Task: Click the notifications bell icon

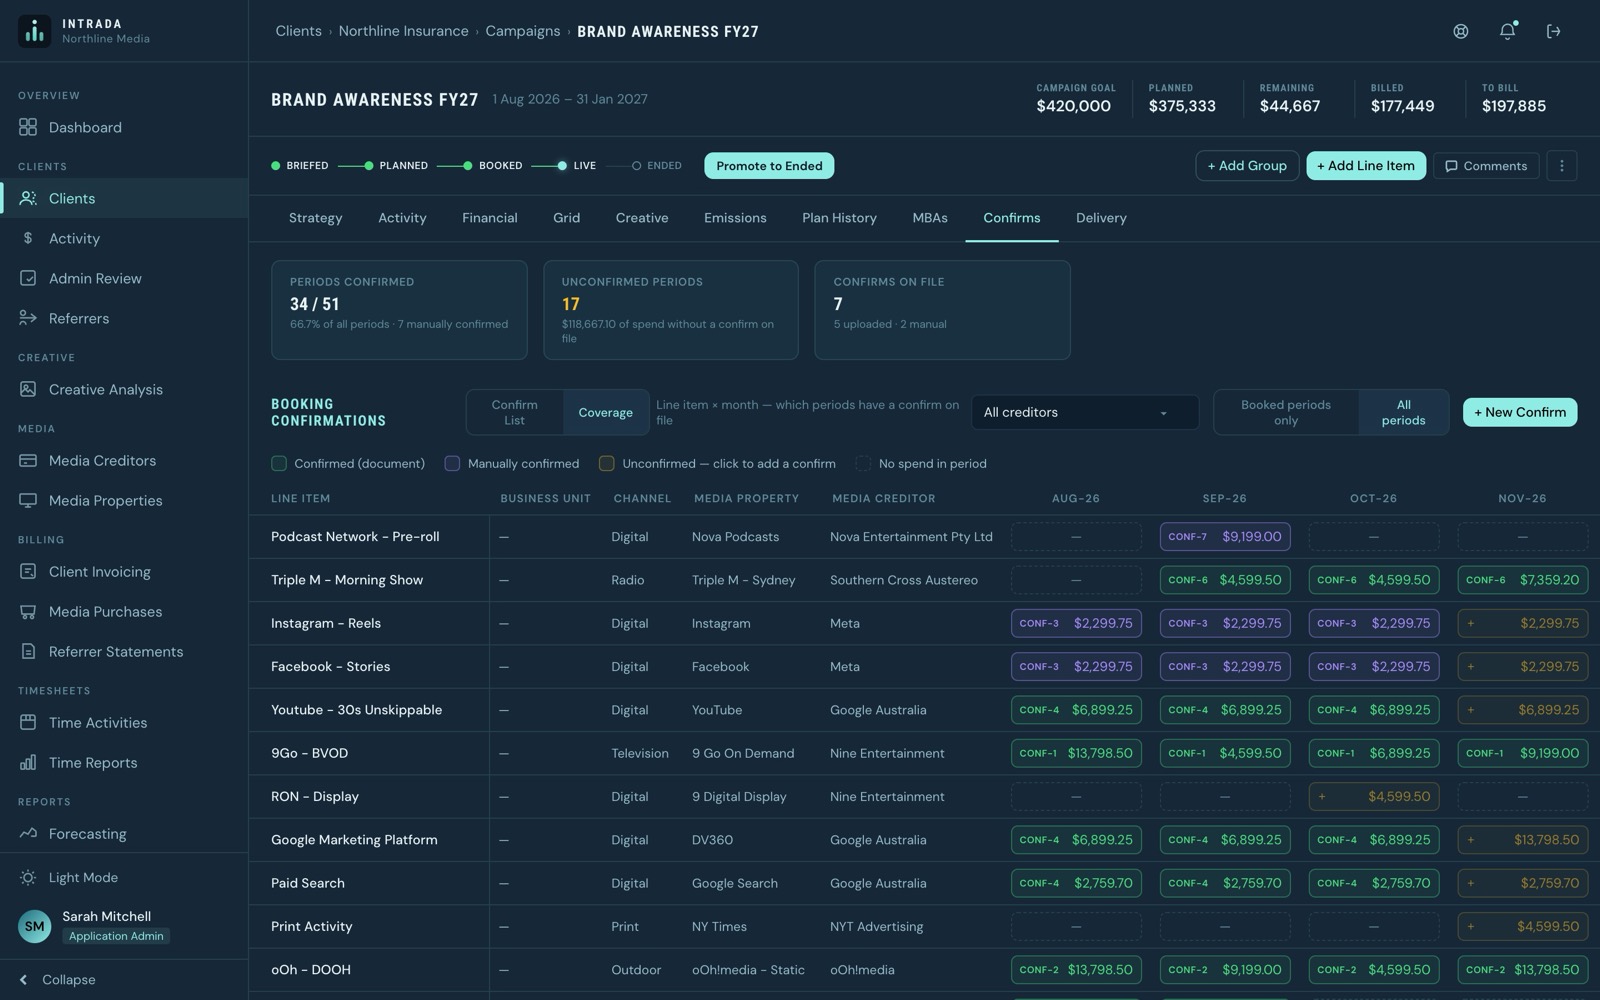Action: pos(1507,31)
